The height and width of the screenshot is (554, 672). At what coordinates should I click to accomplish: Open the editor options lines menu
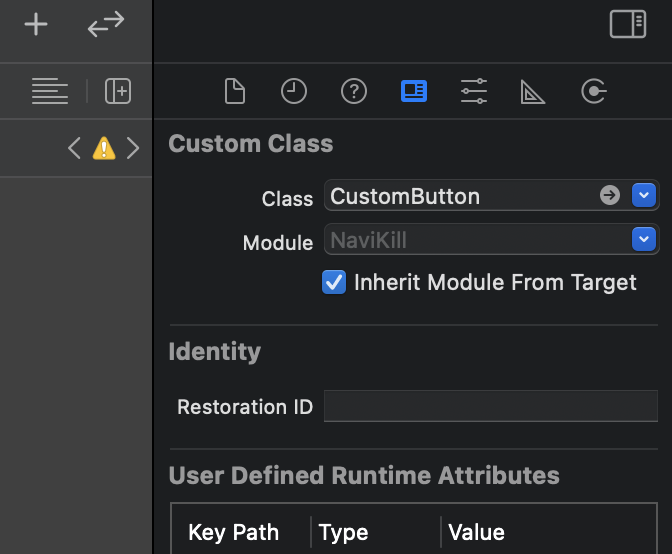[50, 91]
